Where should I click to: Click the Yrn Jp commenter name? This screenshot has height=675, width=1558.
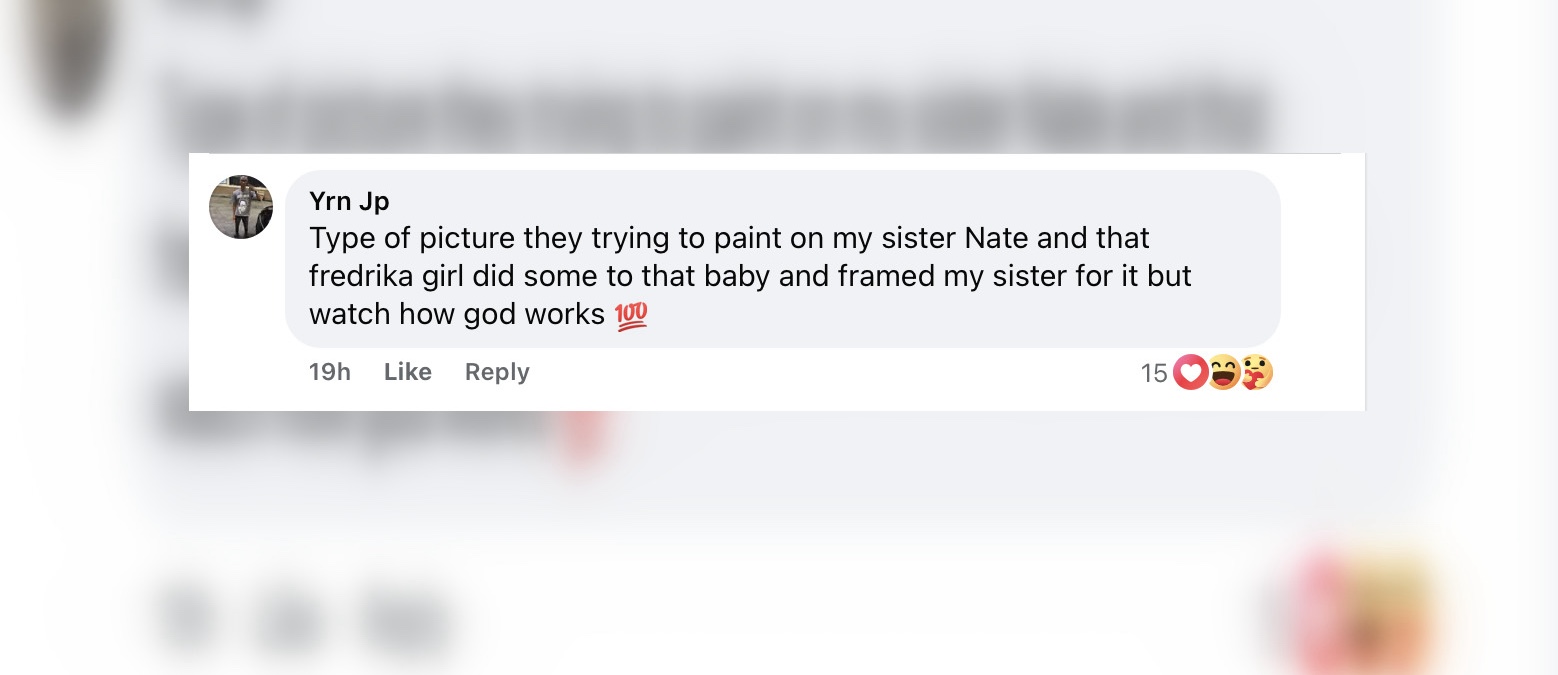[x=349, y=201]
